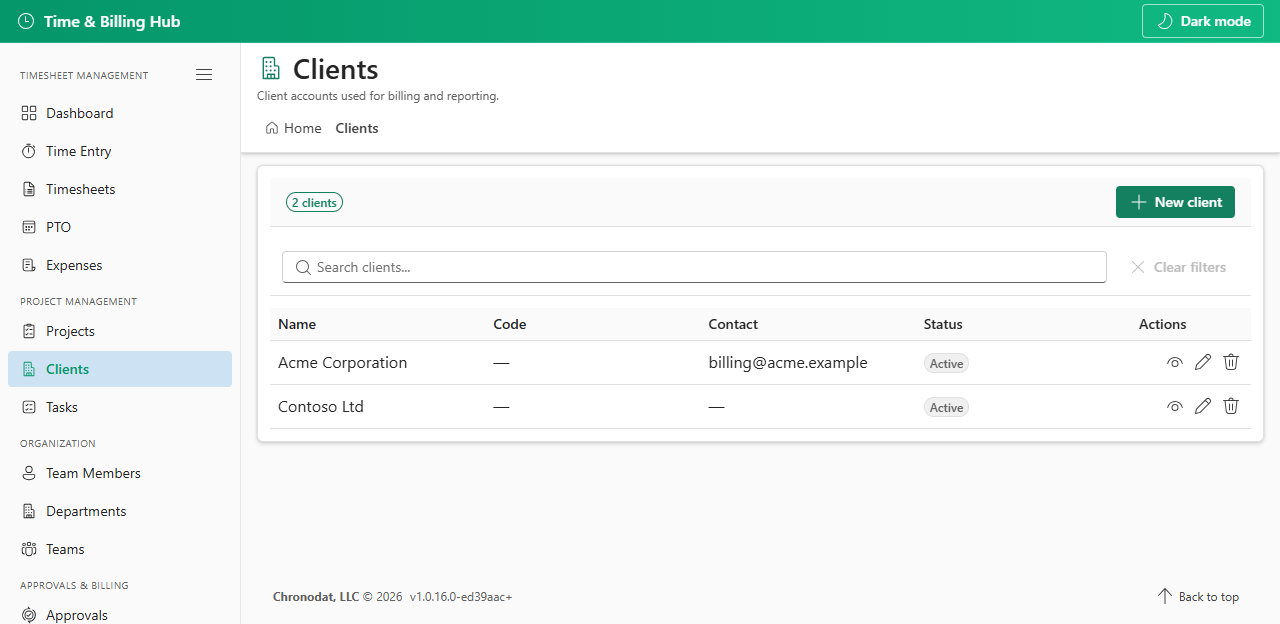Click the Timesheets document icon

[29, 189]
